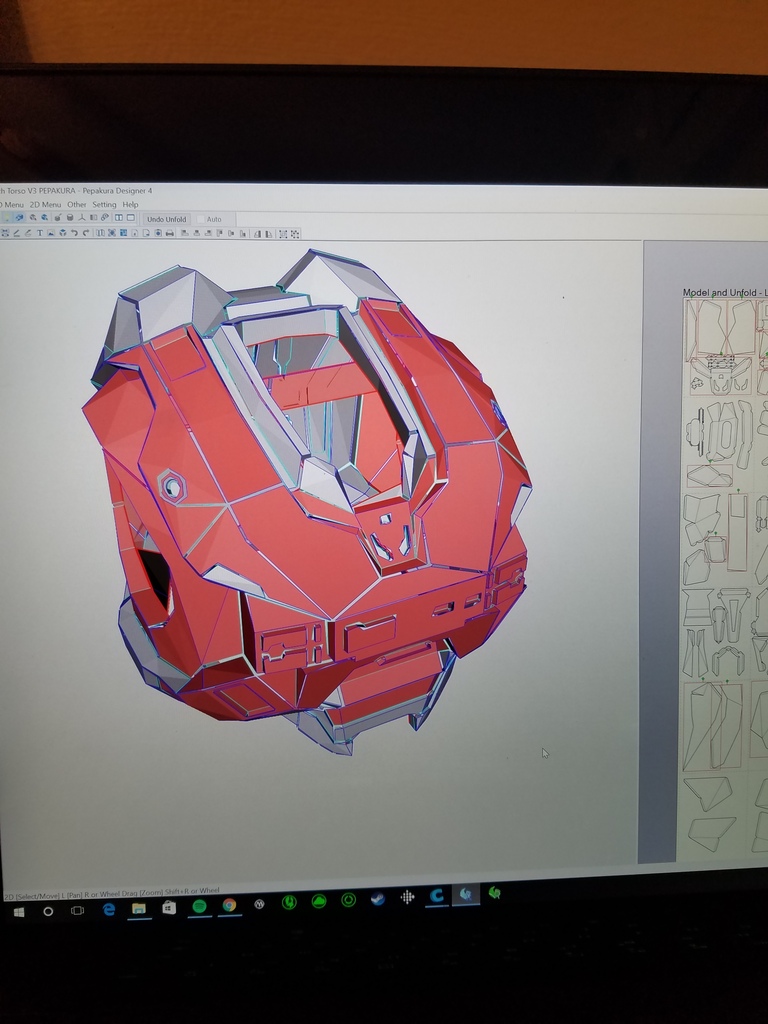Click the chain link icon

(x=104, y=218)
